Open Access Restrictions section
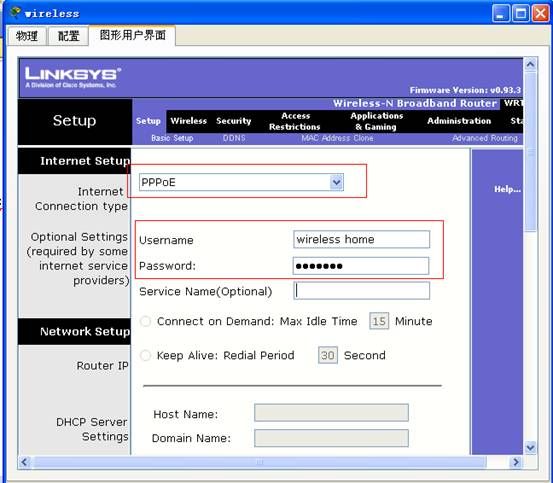 (x=295, y=121)
